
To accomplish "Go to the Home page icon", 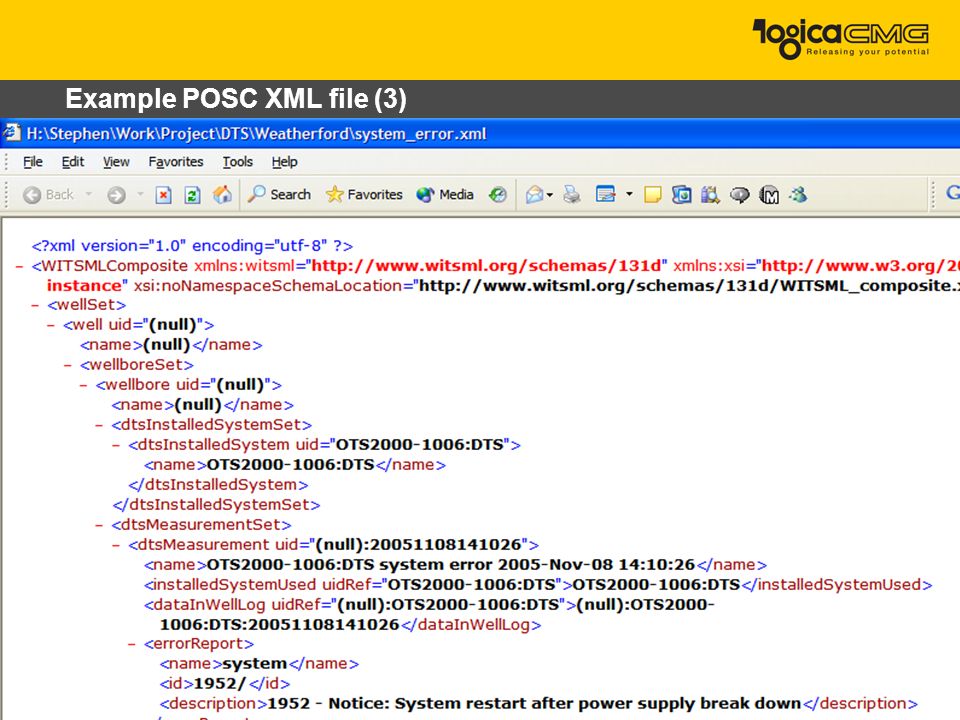I will pyautogui.click(x=222, y=195).
